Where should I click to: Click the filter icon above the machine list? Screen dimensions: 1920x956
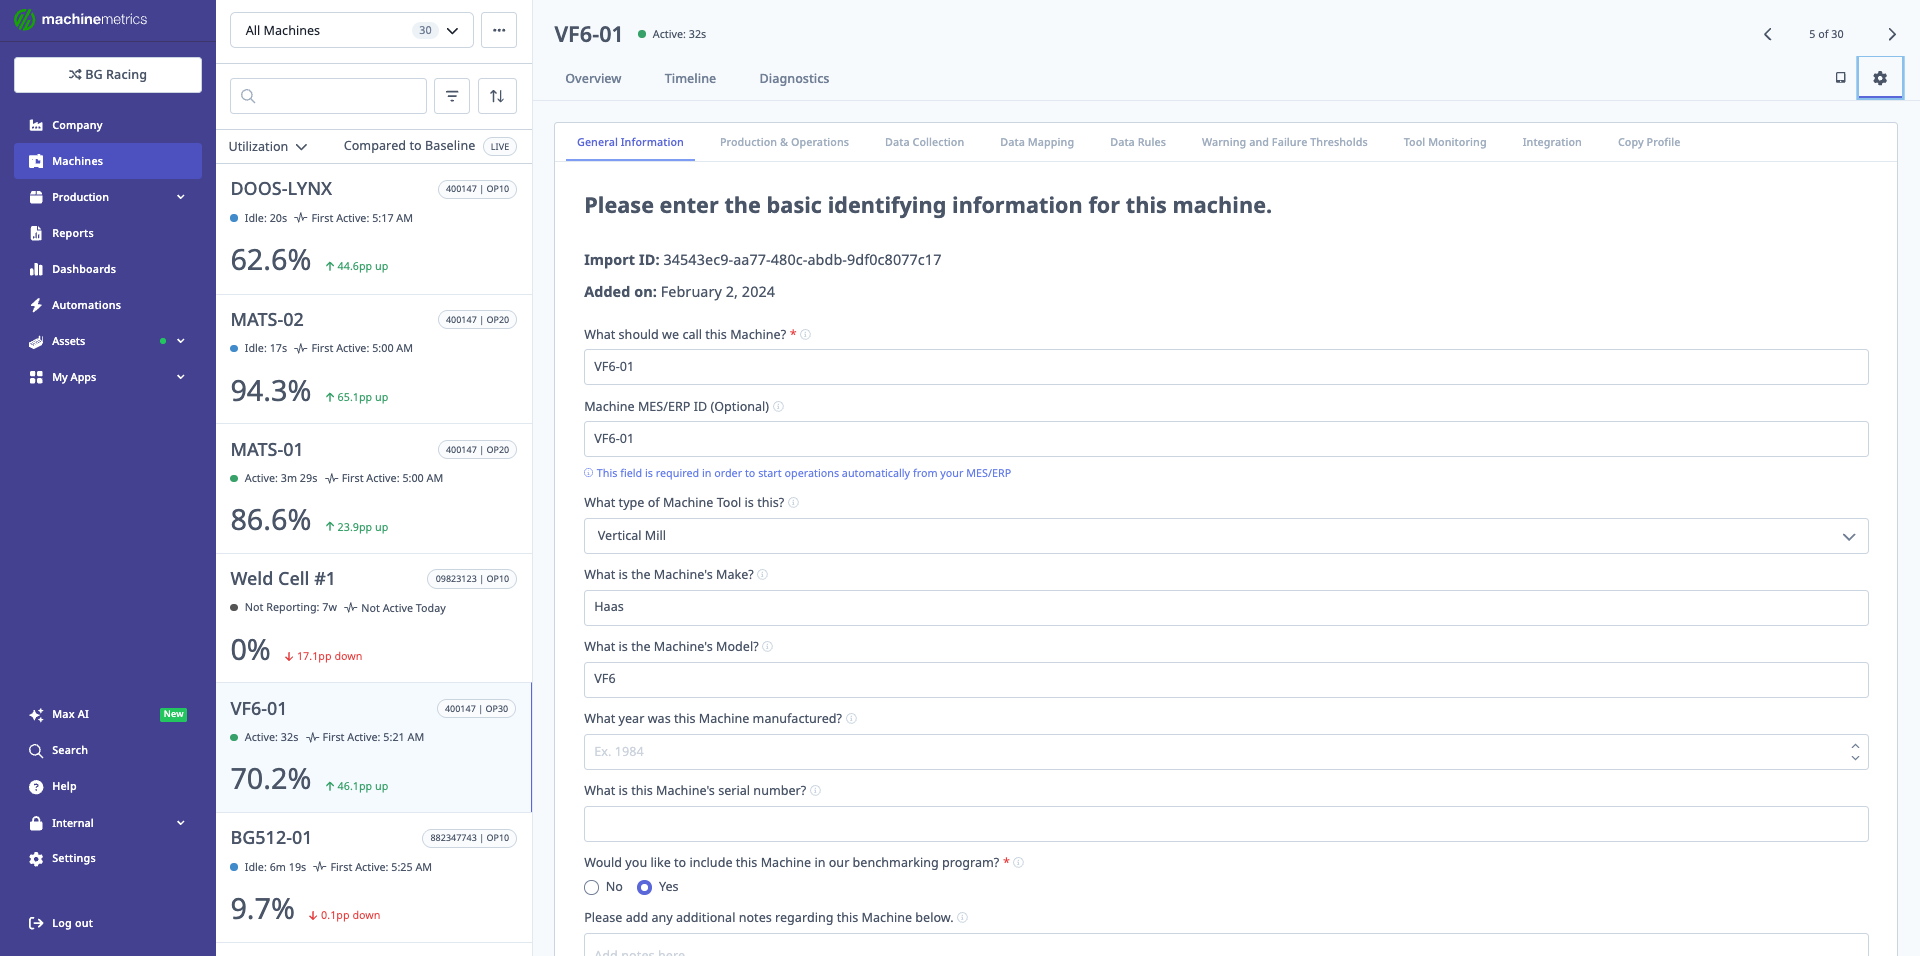click(452, 95)
